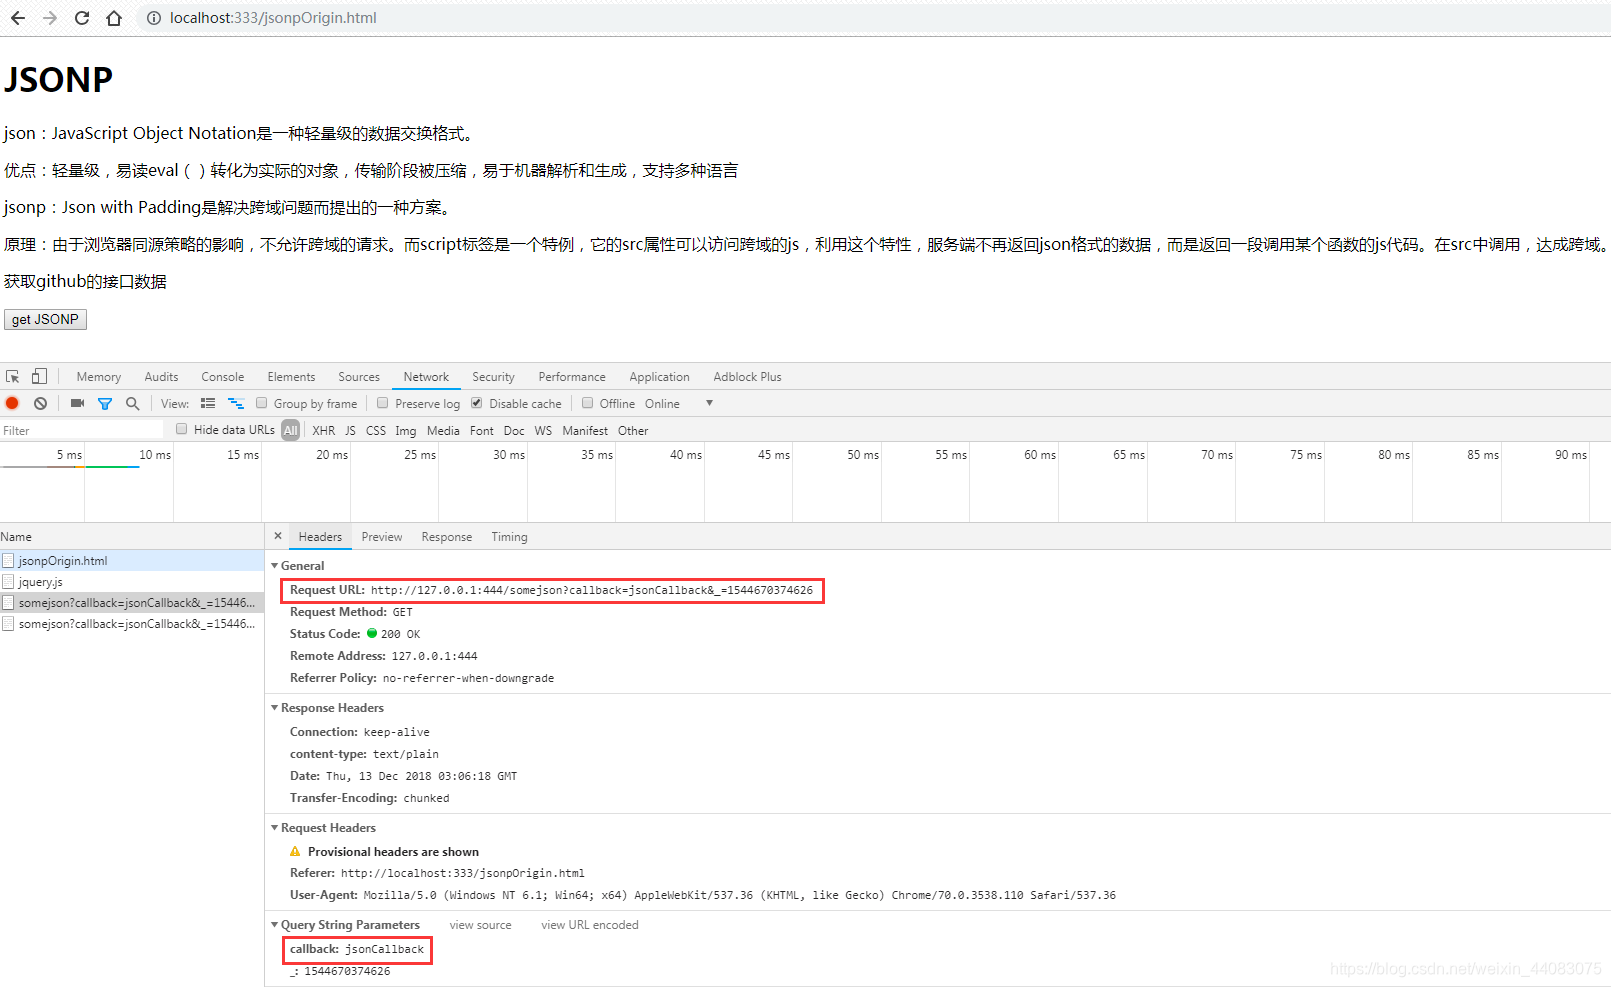Clear the network log icon

tap(40, 404)
